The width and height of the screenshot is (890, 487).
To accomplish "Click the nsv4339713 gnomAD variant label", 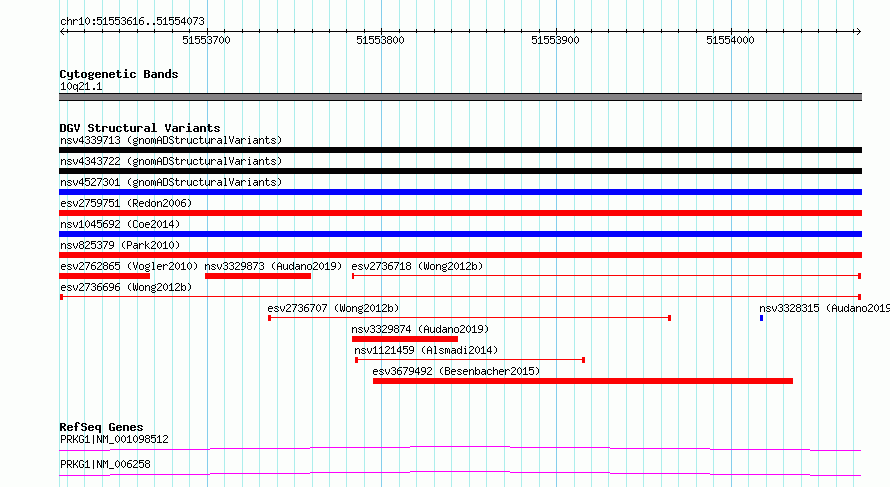I will pyautogui.click(x=171, y=140).
